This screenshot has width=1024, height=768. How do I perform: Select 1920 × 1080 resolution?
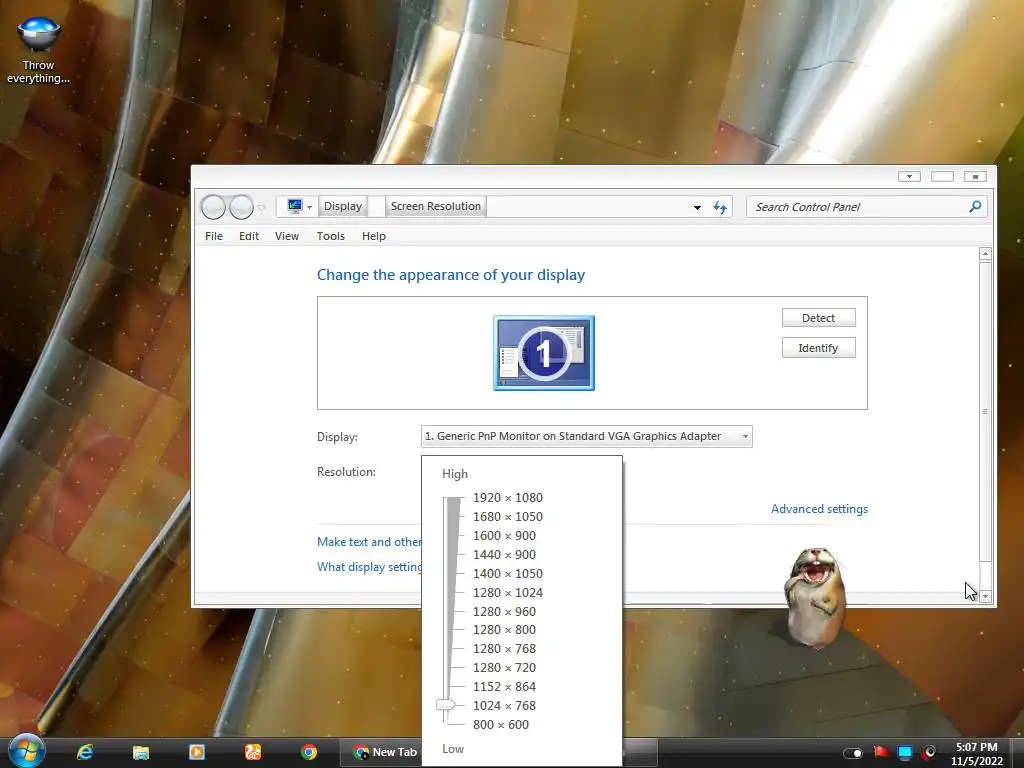tap(507, 498)
